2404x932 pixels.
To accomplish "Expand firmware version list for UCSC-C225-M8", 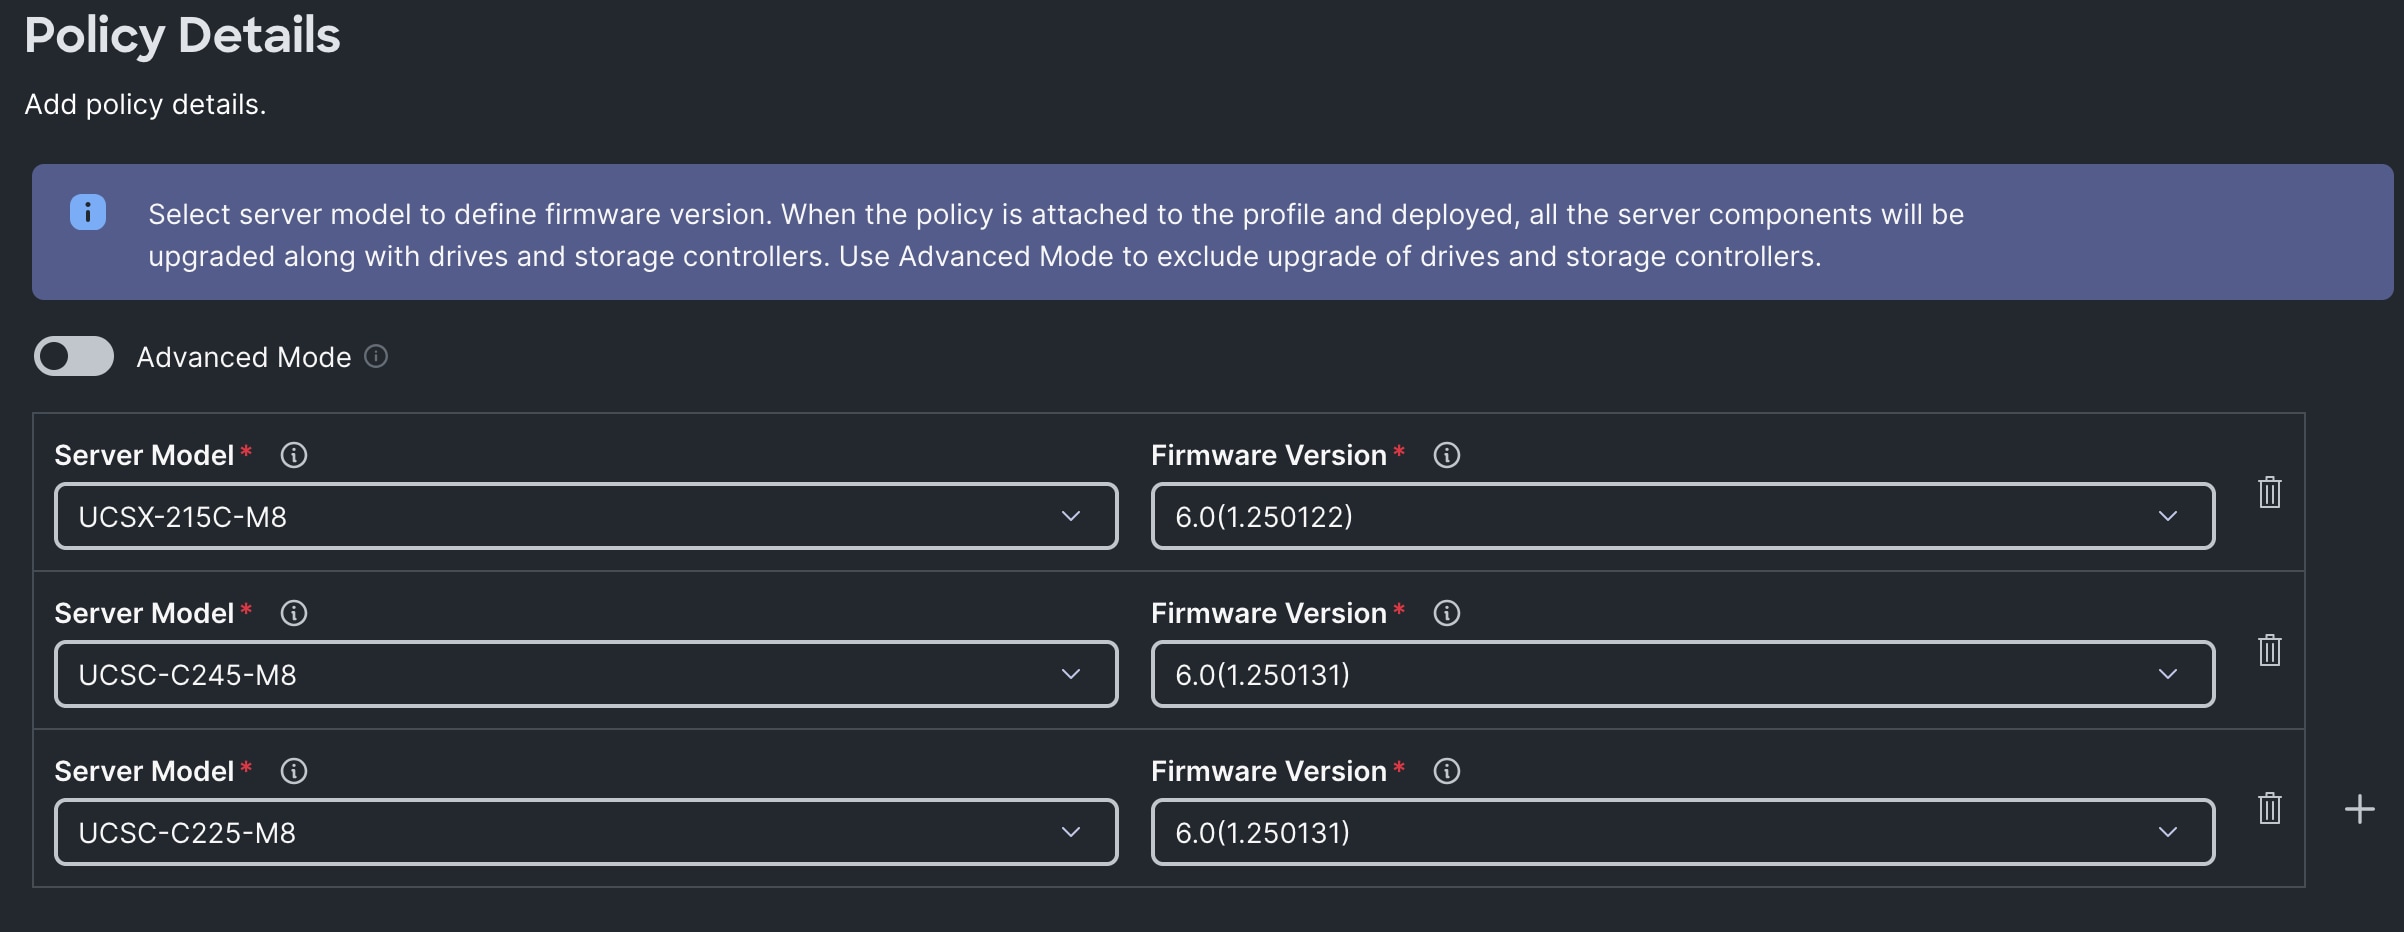I will coord(2168,831).
